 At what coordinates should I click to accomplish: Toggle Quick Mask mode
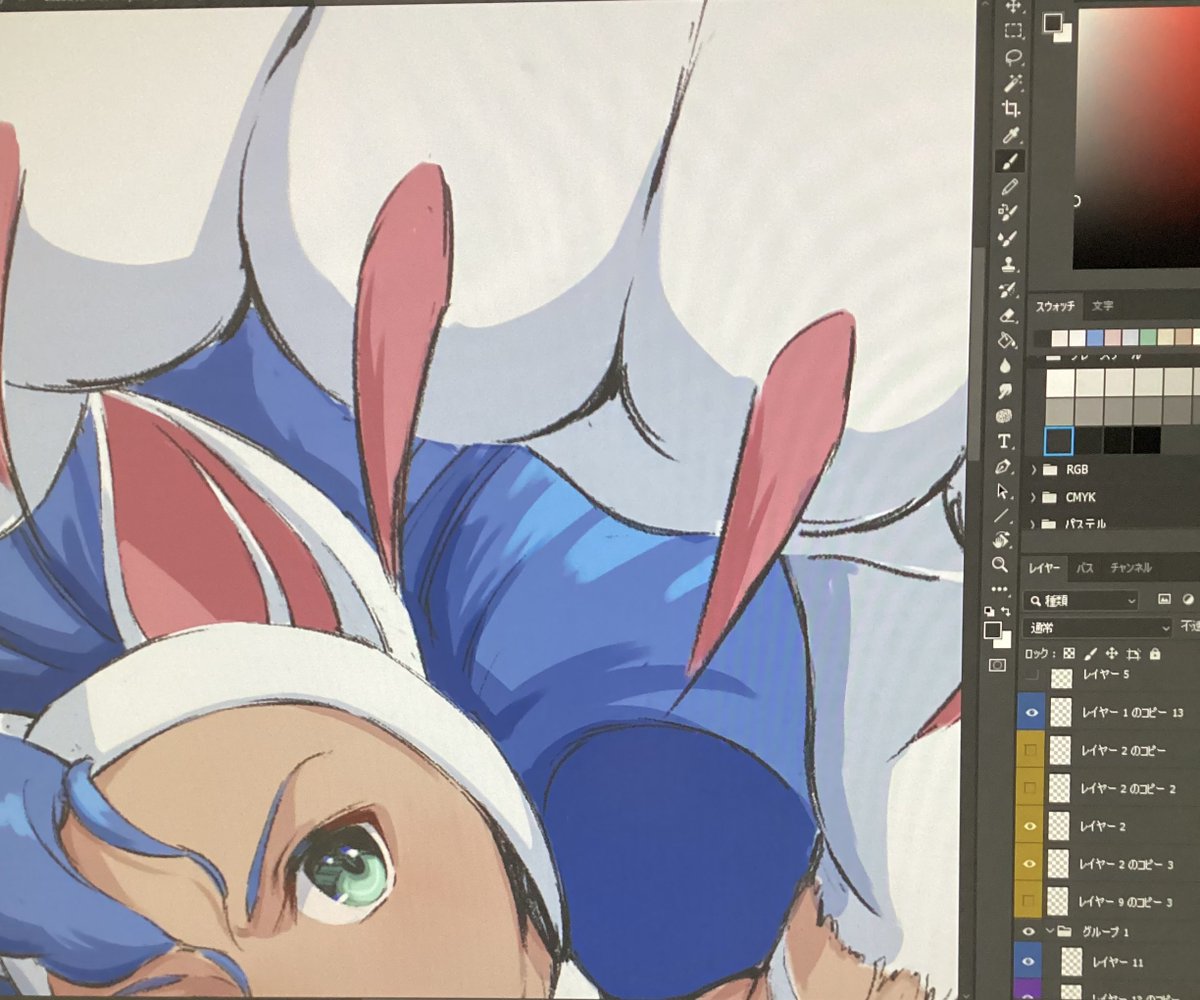pyautogui.click(x=997, y=665)
